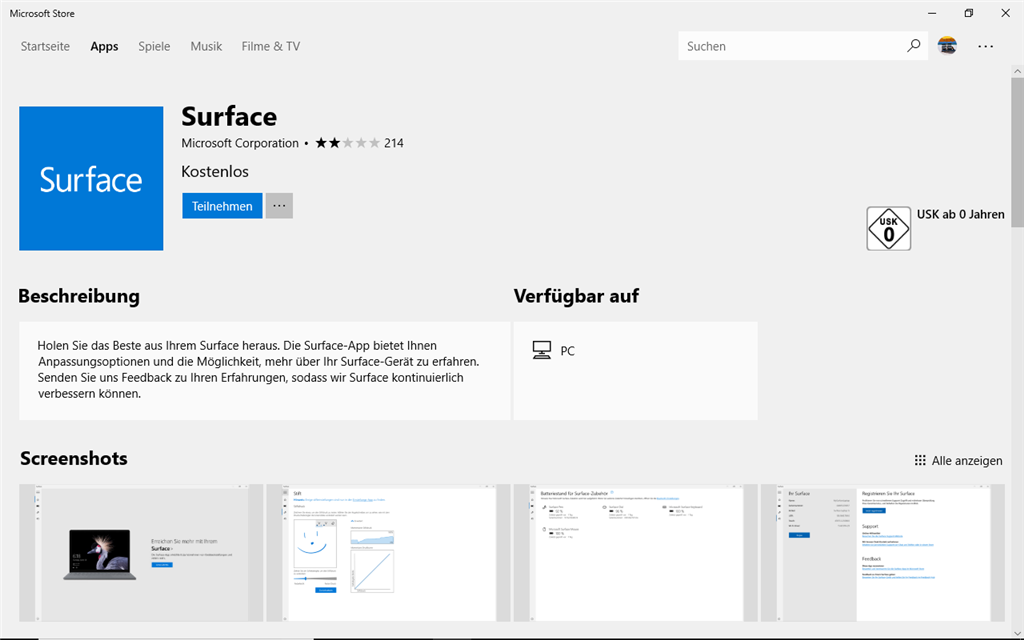1024x640 pixels.
Task: Click the Kostenlos price label
Action: pyautogui.click(x=215, y=172)
